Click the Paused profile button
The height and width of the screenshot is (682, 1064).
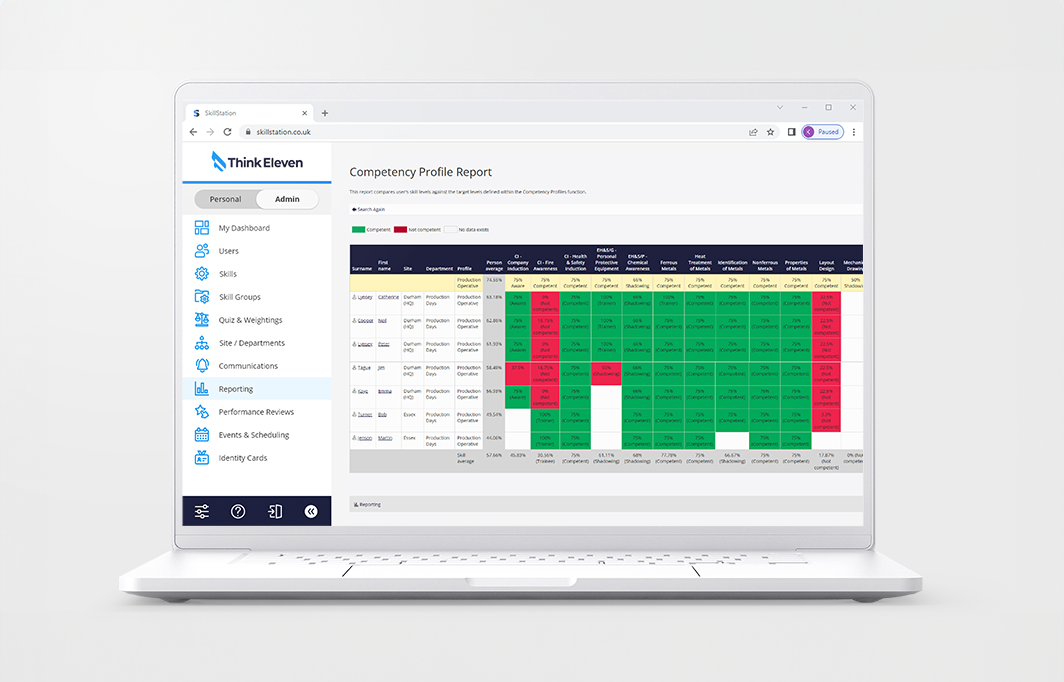822,132
